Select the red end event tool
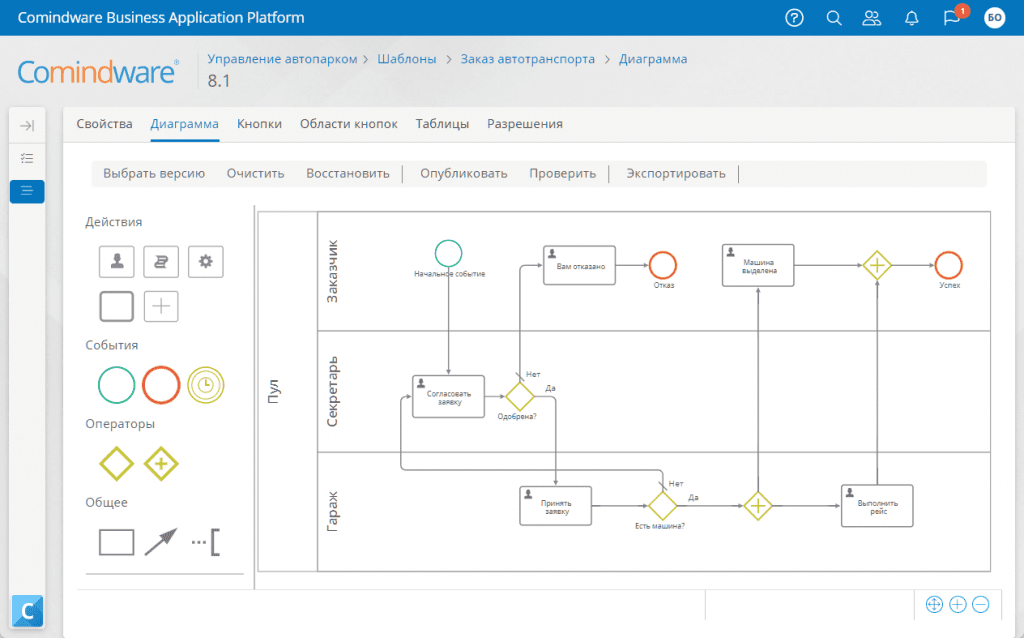The height and width of the screenshot is (638, 1024). click(161, 385)
